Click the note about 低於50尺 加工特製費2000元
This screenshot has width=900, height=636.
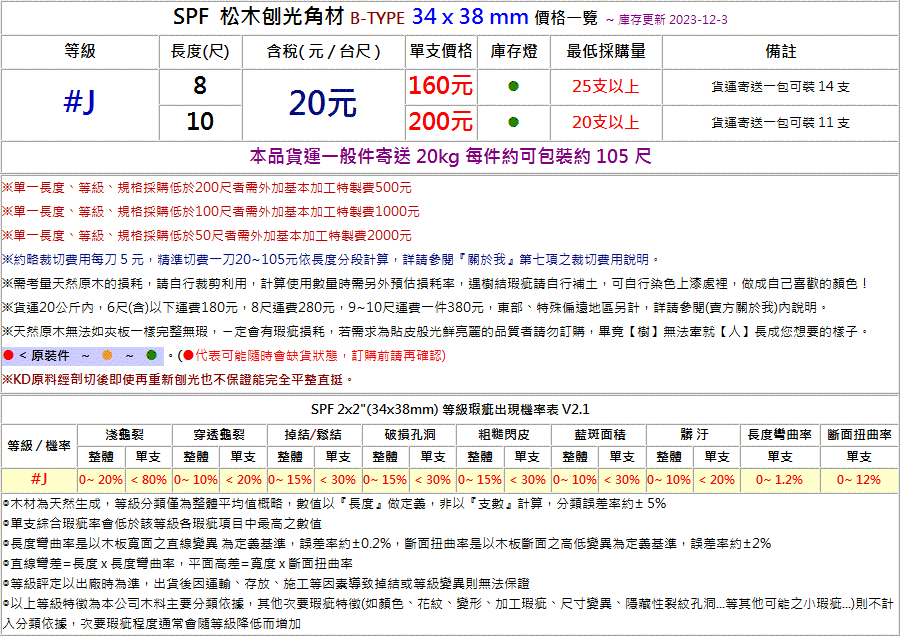coord(207,235)
